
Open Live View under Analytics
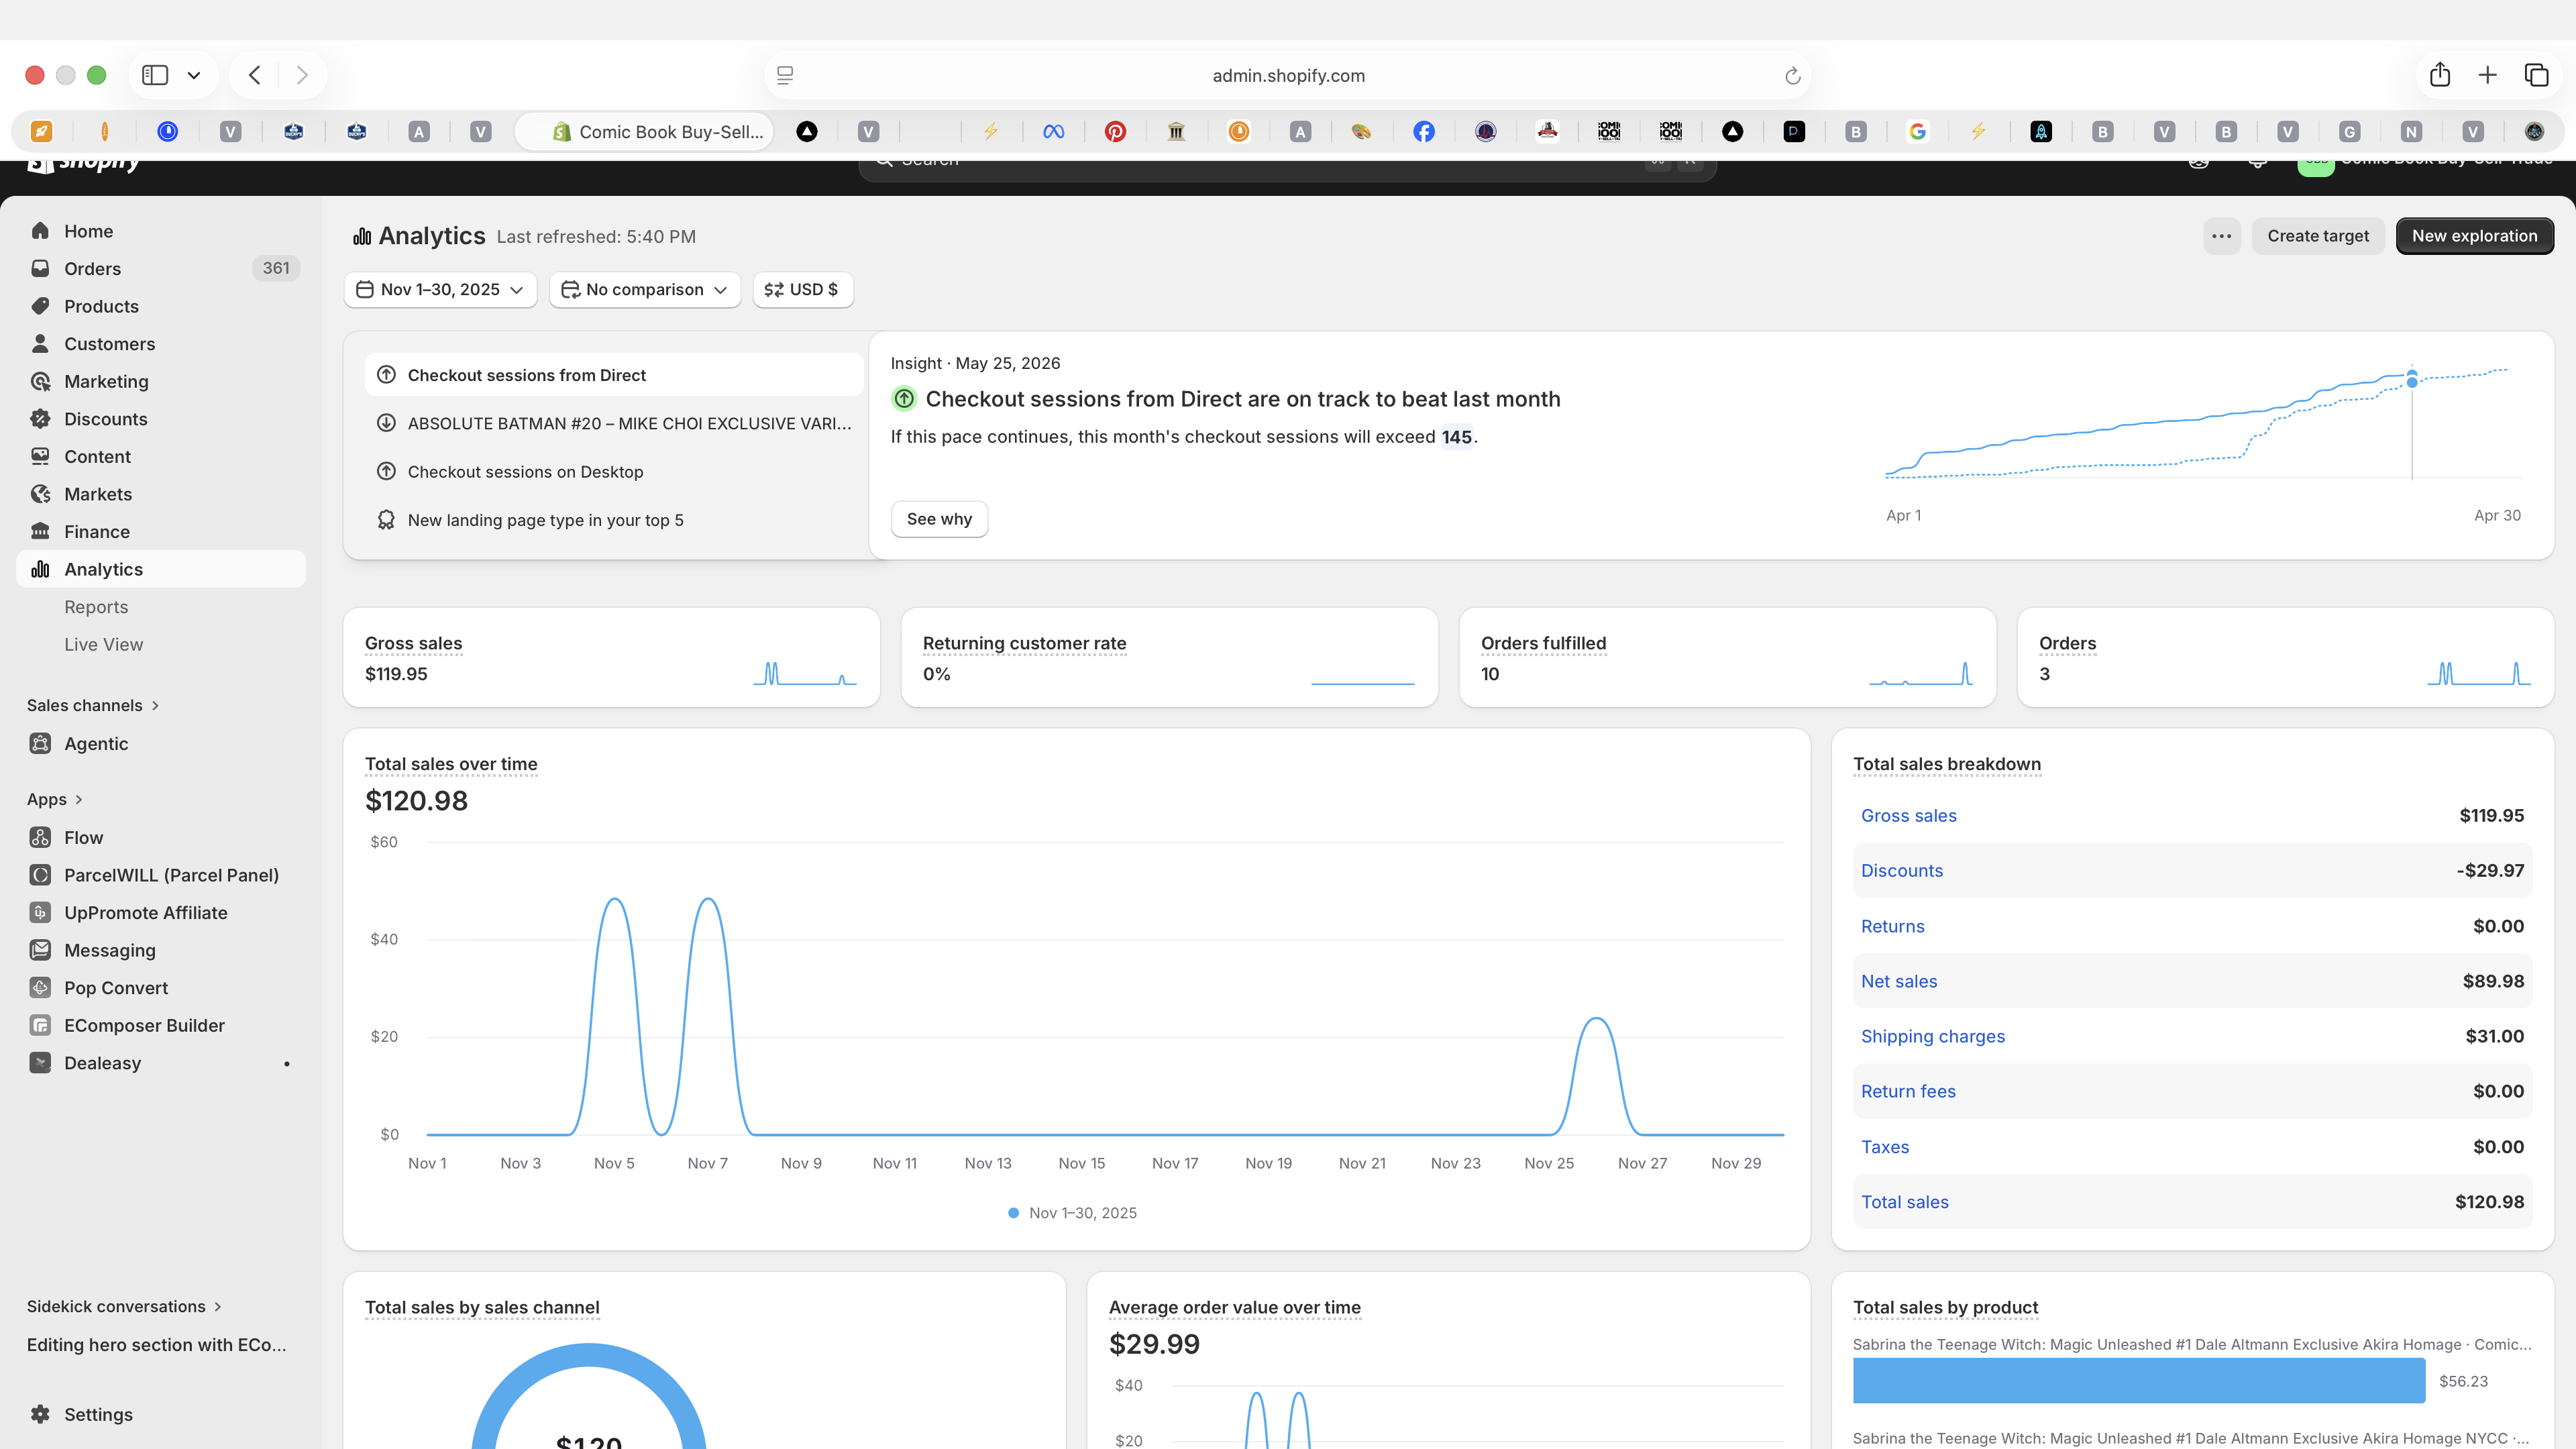coord(104,645)
